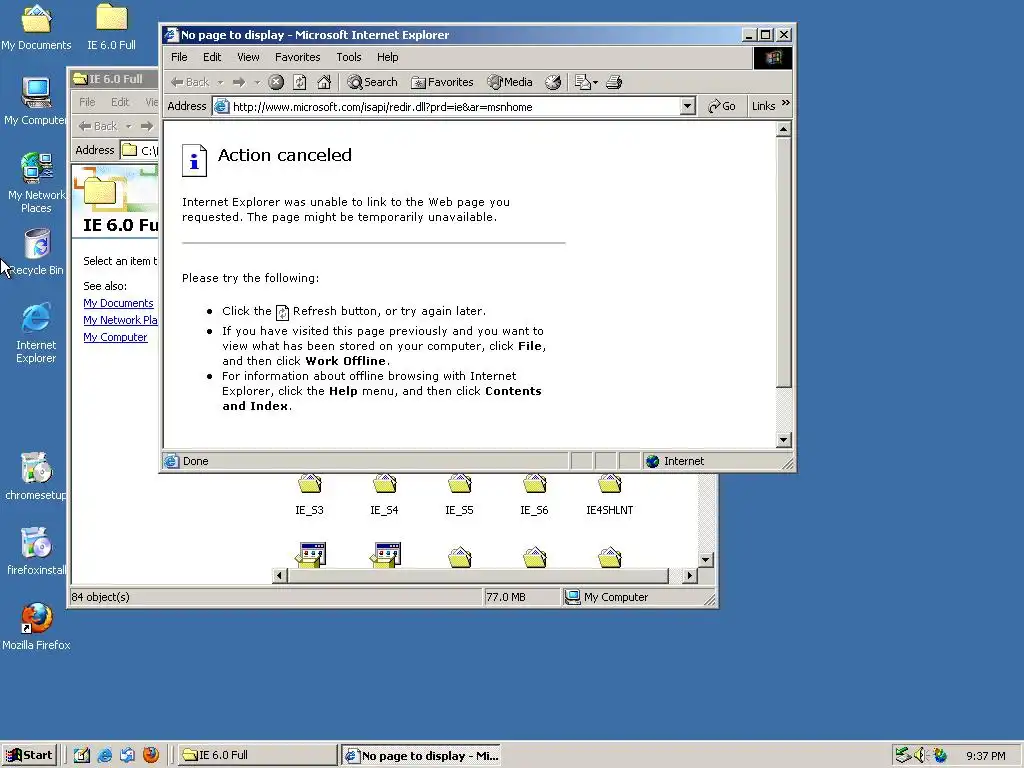
Task: Click the folder window scroll-down arrow
Action: (705, 560)
